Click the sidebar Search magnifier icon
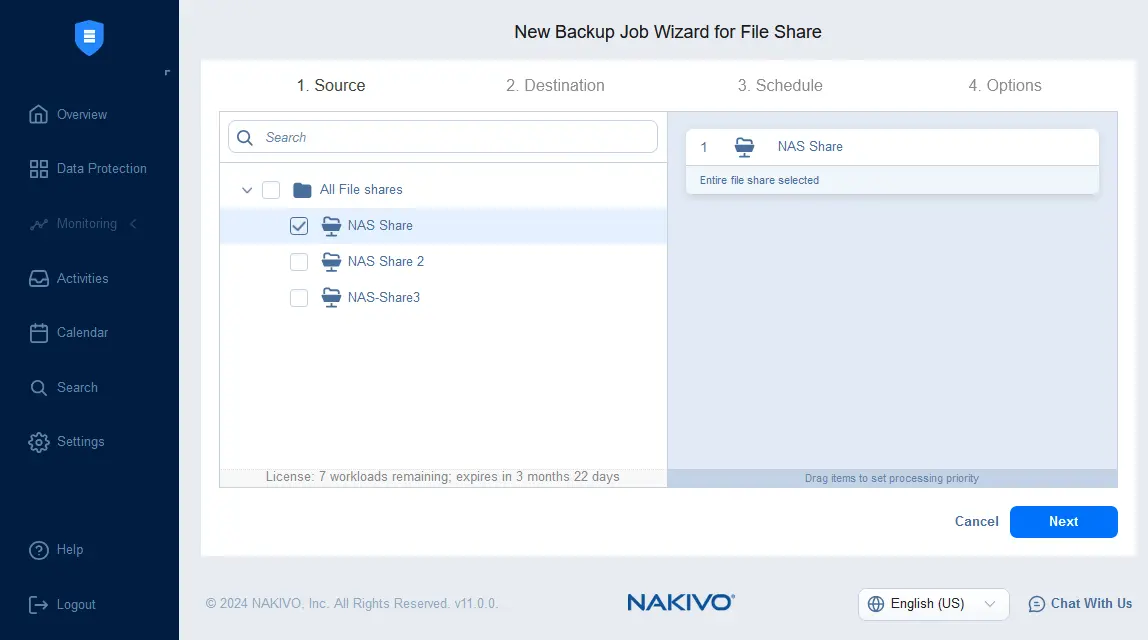The image size is (1148, 640). click(39, 387)
